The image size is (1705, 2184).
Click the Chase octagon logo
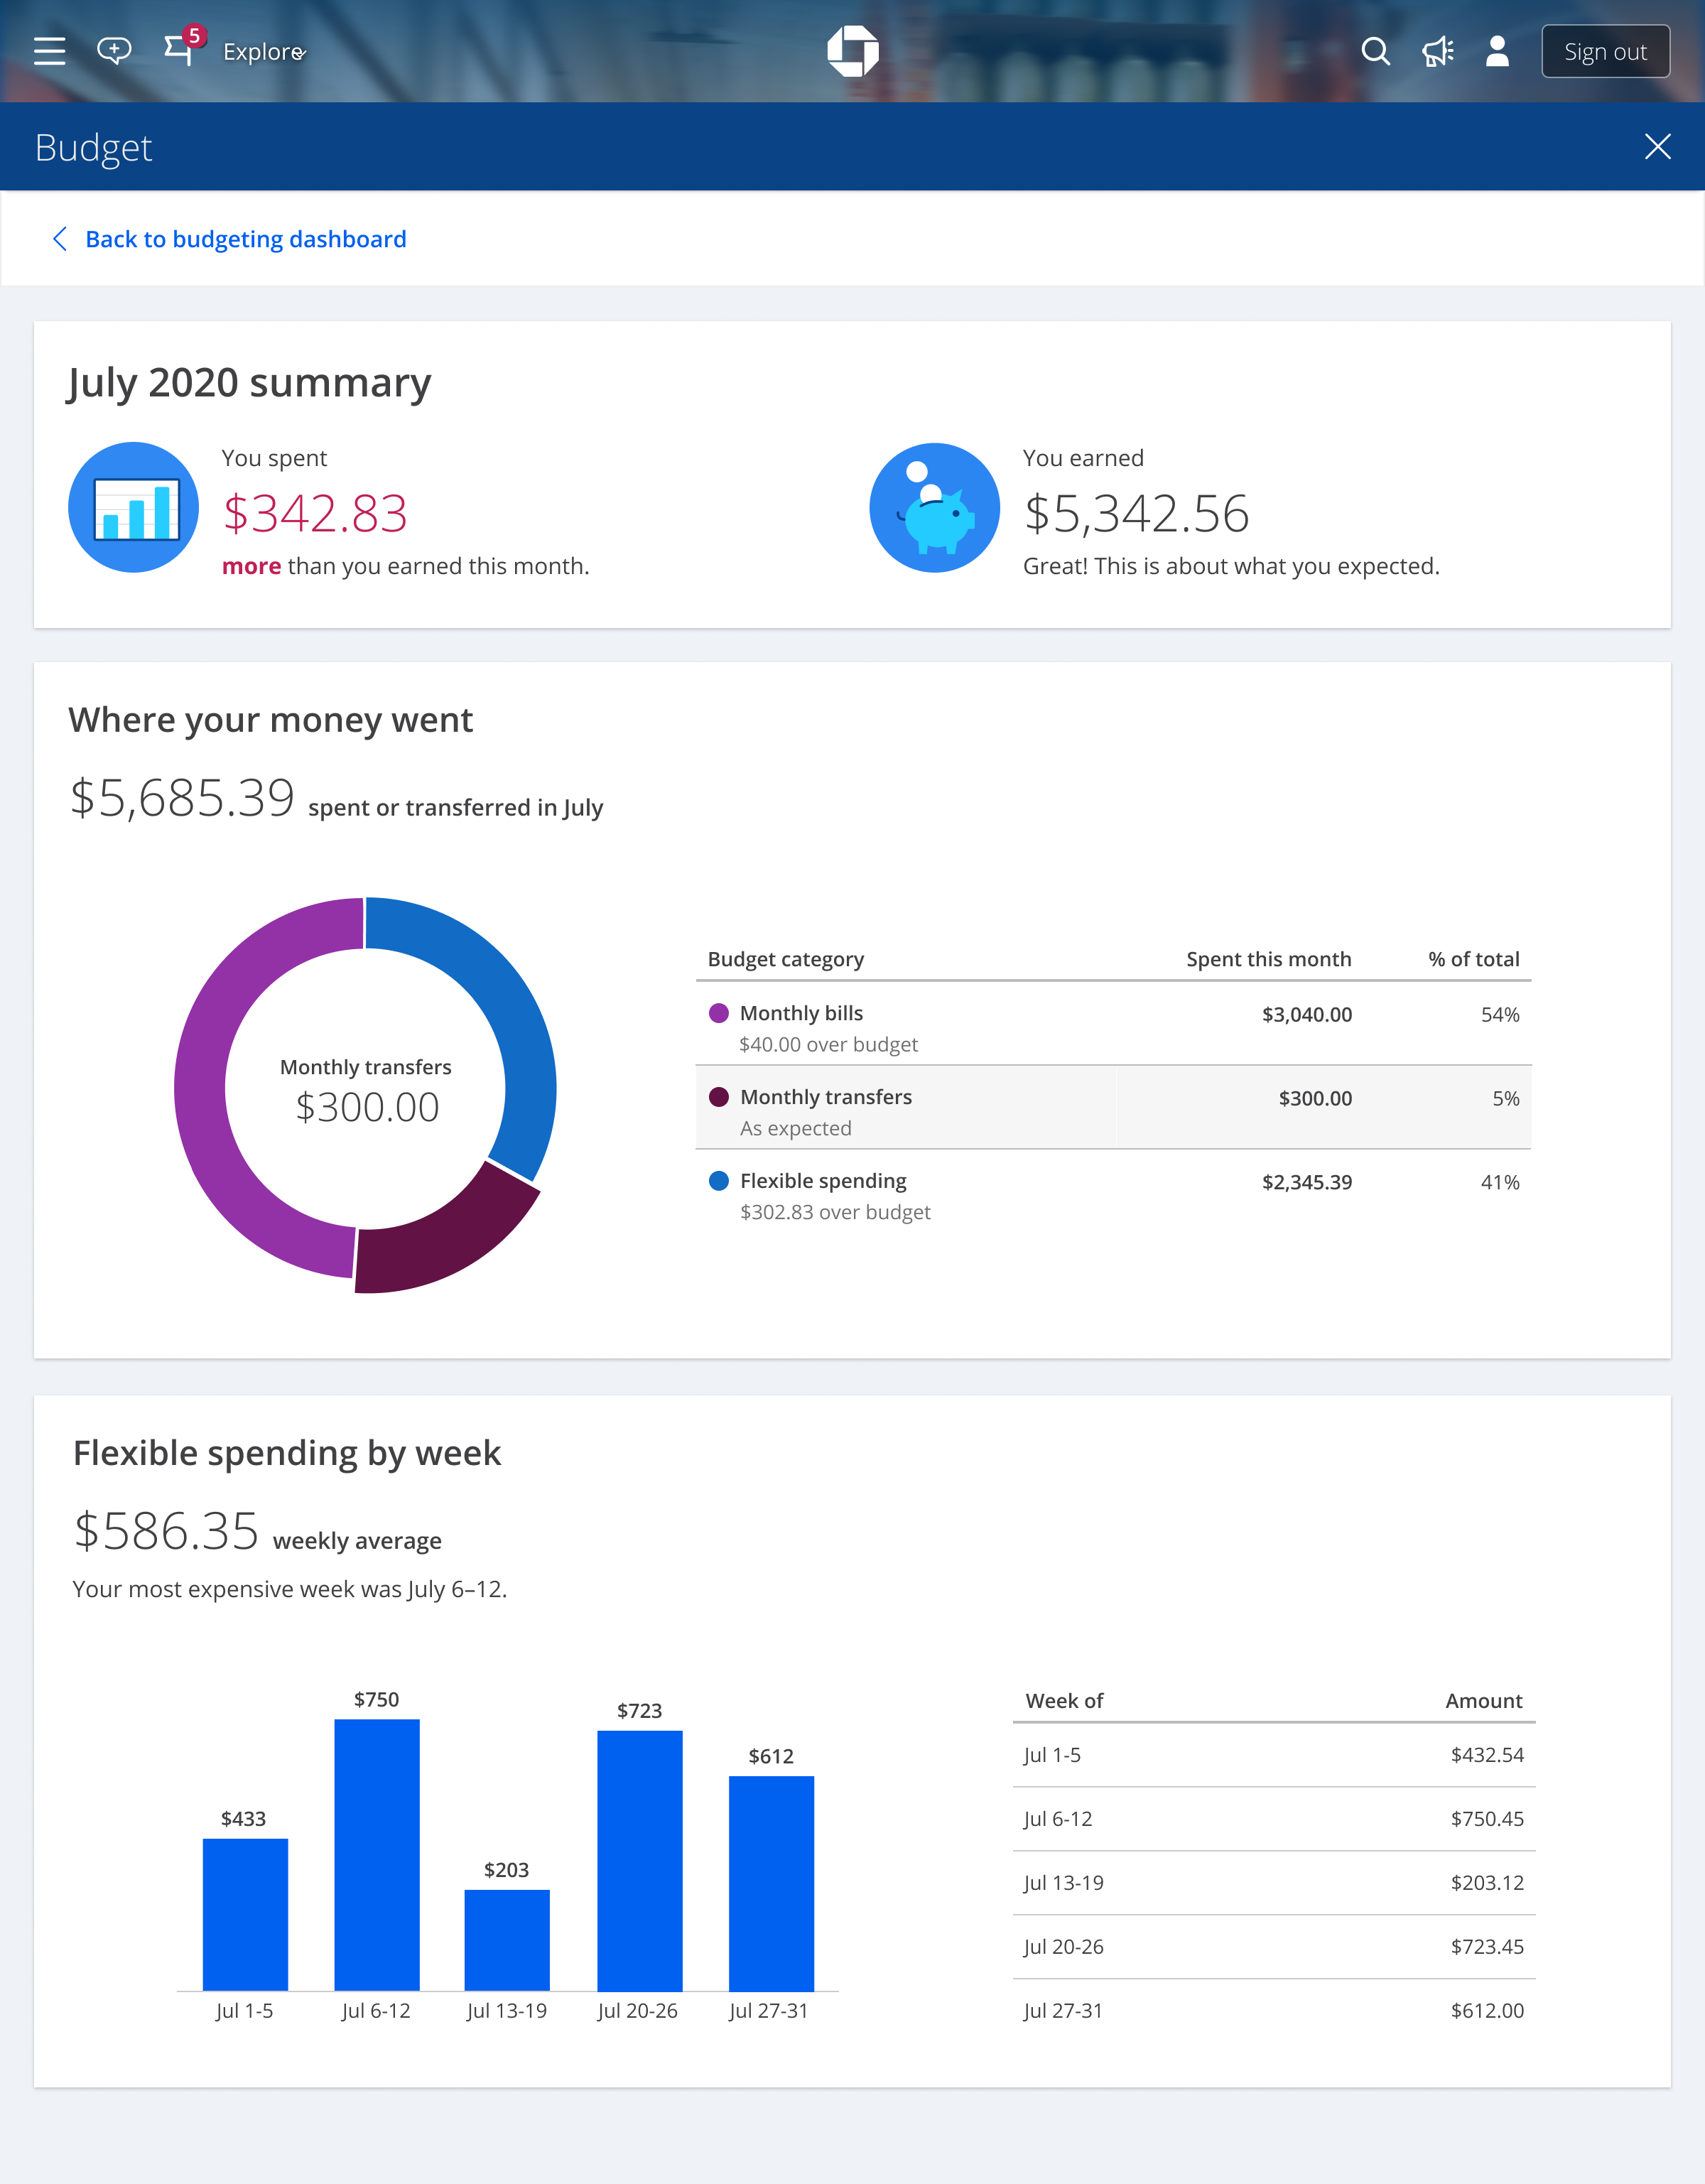pos(852,51)
